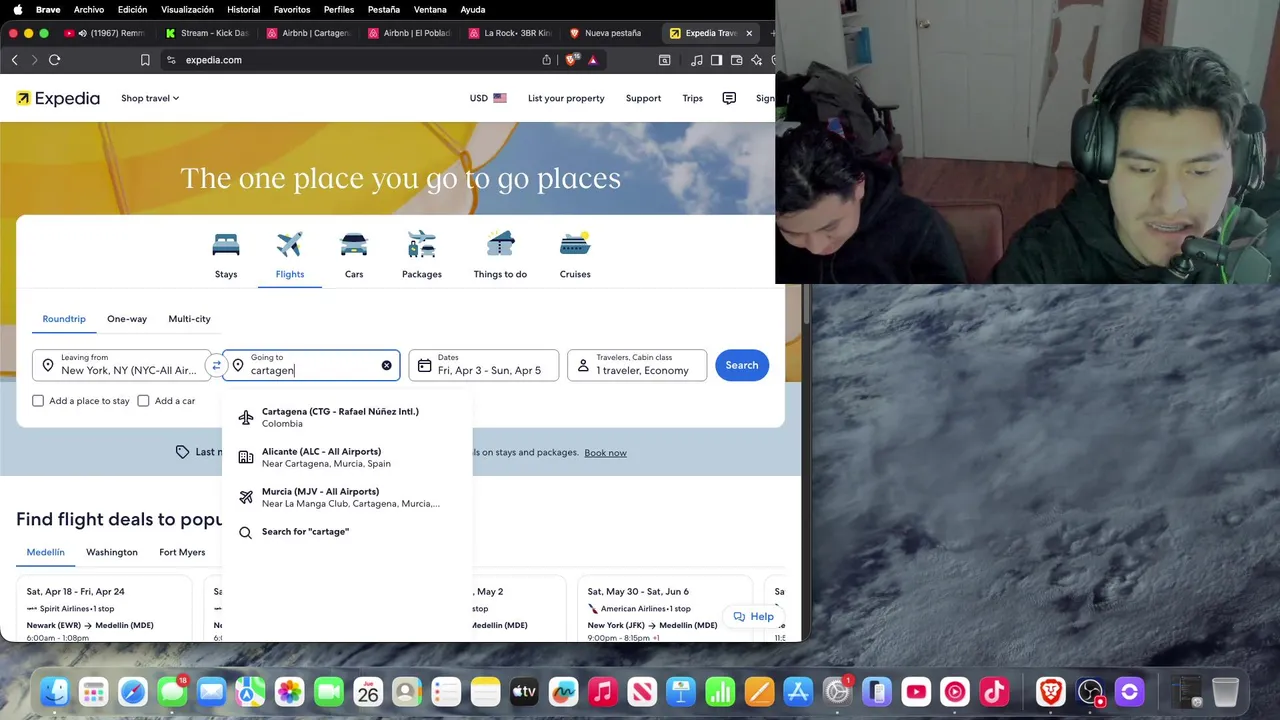The width and height of the screenshot is (1280, 720).
Task: Select the Stays bed icon
Action: [x=226, y=245]
